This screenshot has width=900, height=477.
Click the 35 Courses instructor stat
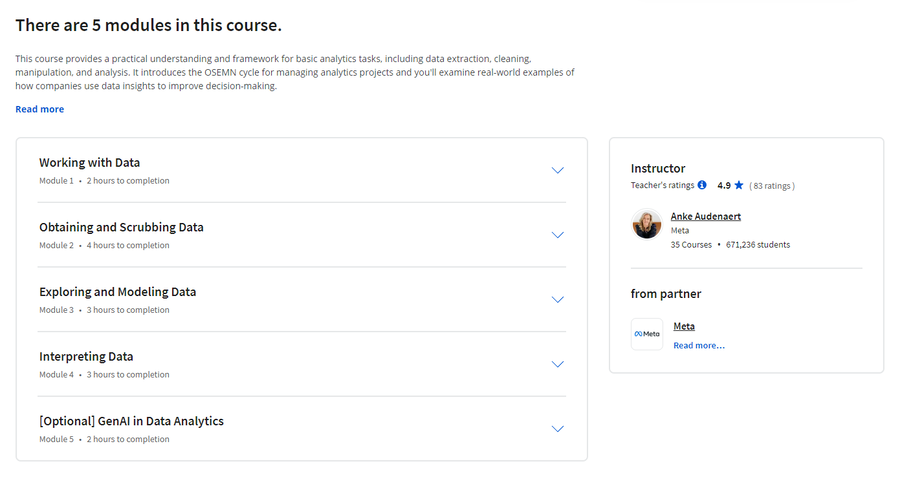691,245
